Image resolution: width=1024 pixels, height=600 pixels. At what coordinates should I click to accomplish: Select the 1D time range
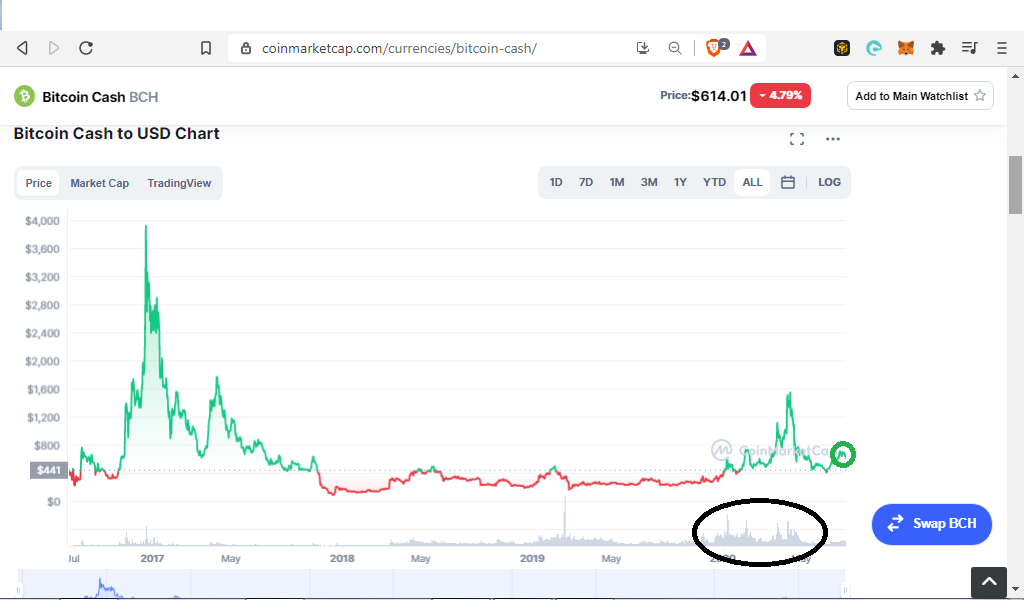[x=556, y=182]
